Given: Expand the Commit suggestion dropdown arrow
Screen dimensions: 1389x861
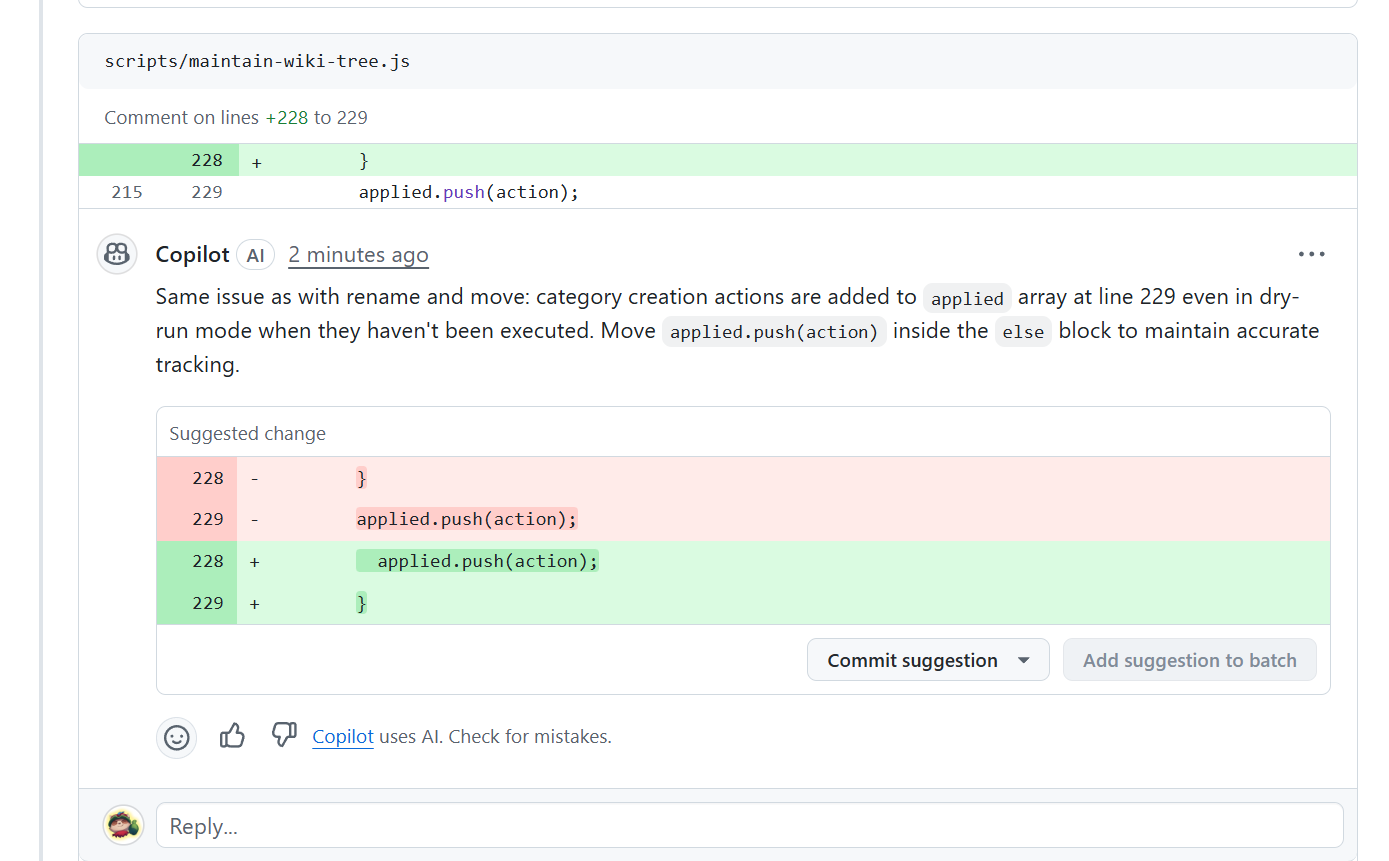Looking at the screenshot, I should pyautogui.click(x=1023, y=660).
